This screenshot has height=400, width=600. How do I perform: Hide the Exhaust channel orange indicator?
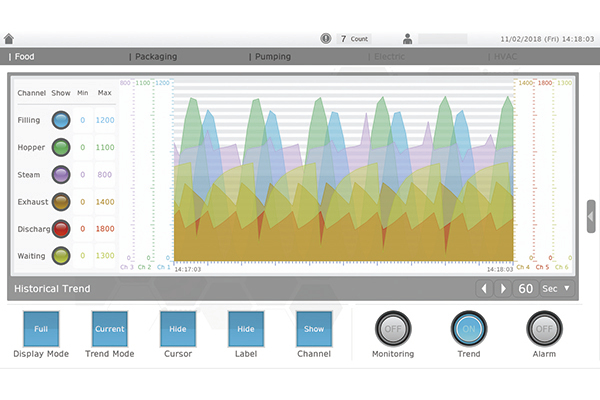61,202
